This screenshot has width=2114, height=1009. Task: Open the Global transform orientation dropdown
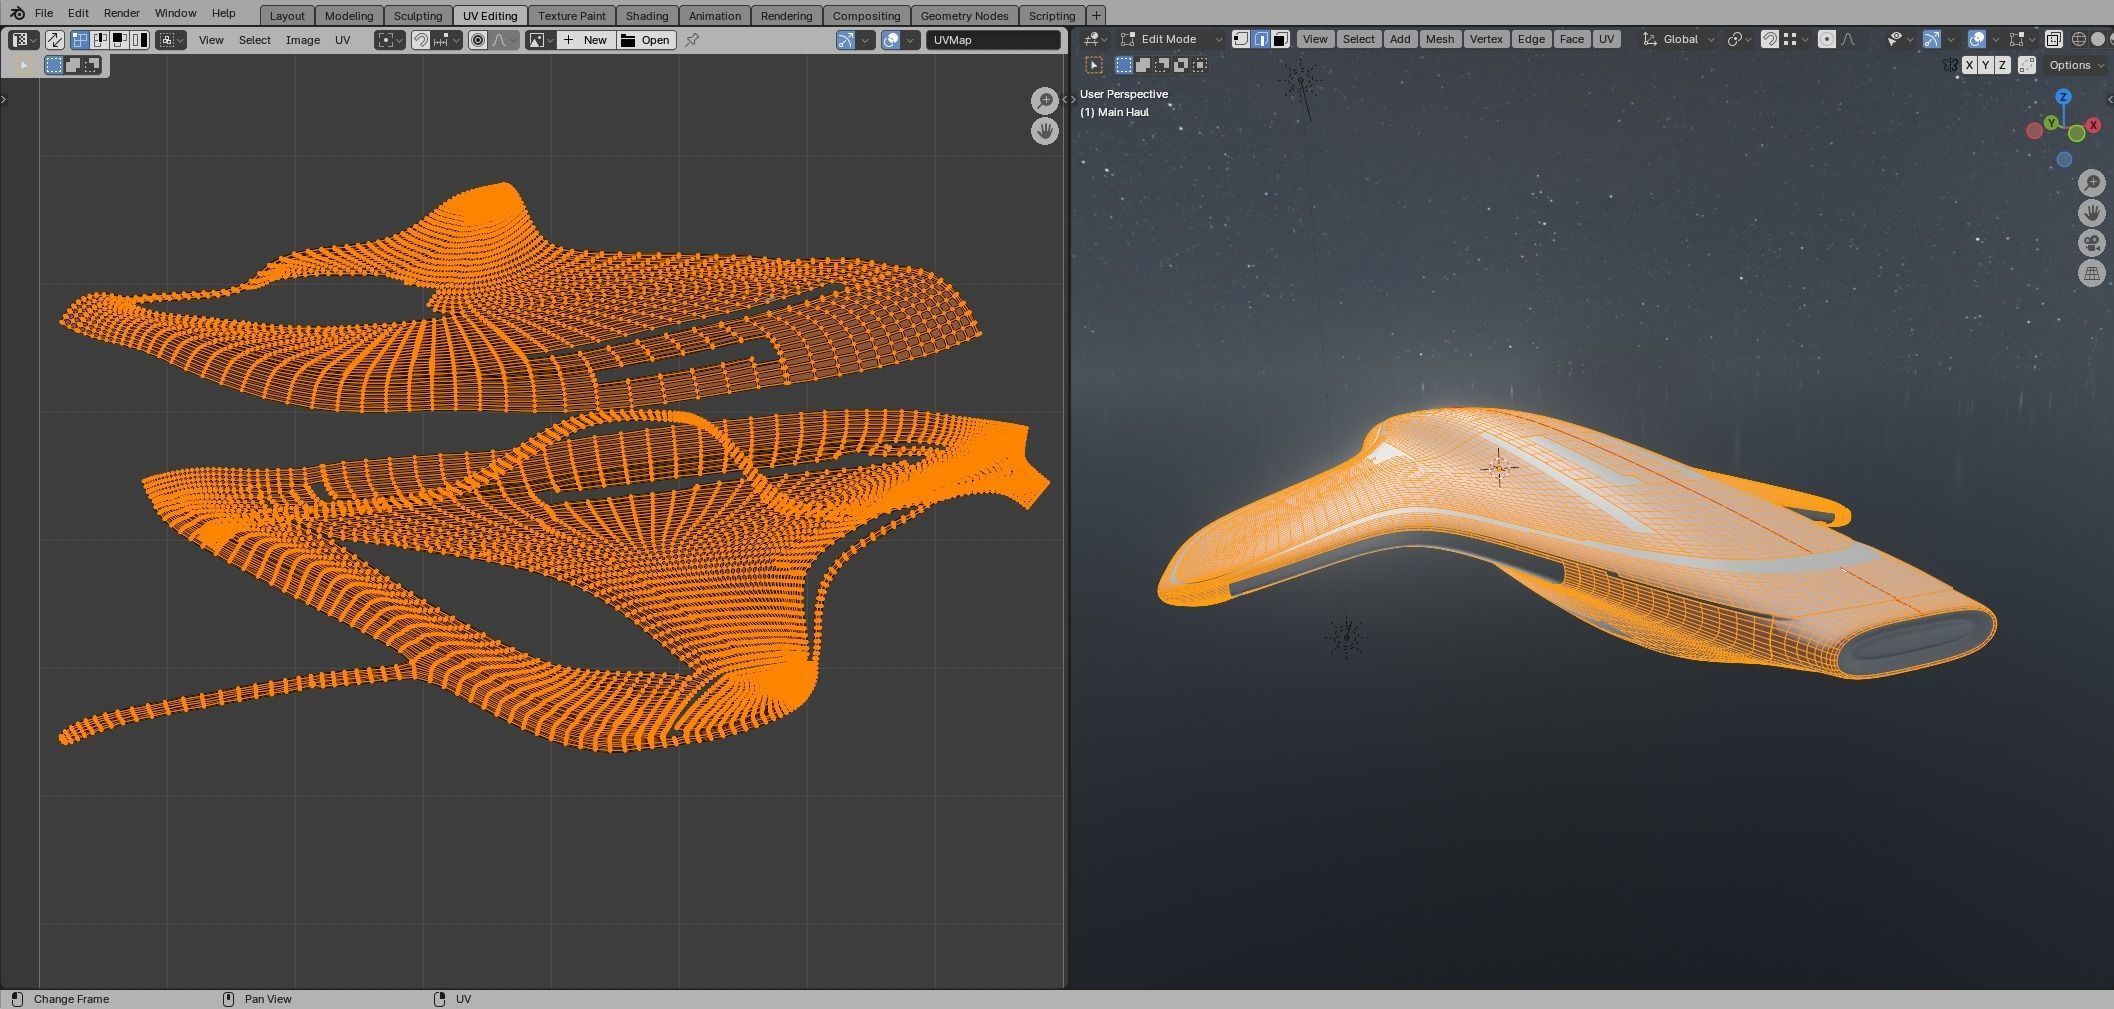[1678, 39]
